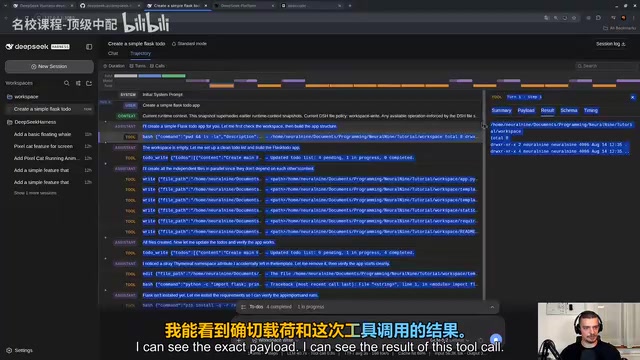Open the Summary tab in detail panel

[x=501, y=111]
